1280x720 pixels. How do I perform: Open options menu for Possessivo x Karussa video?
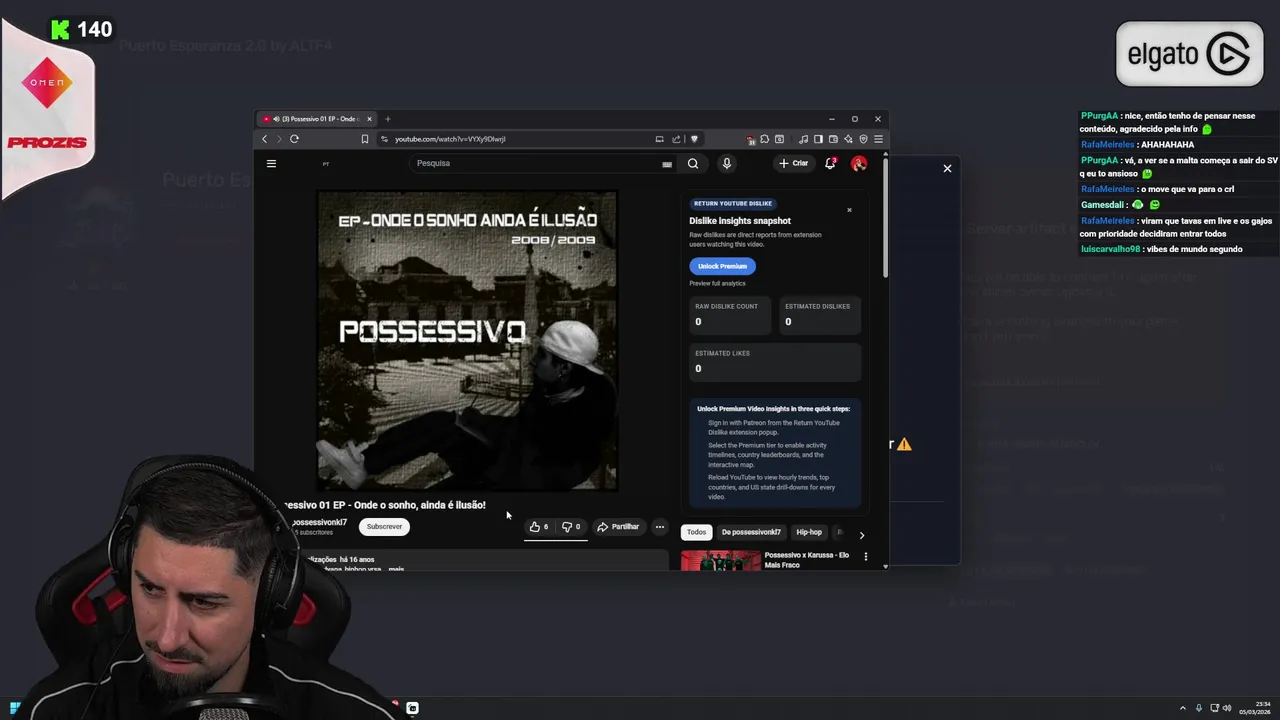pos(866,556)
